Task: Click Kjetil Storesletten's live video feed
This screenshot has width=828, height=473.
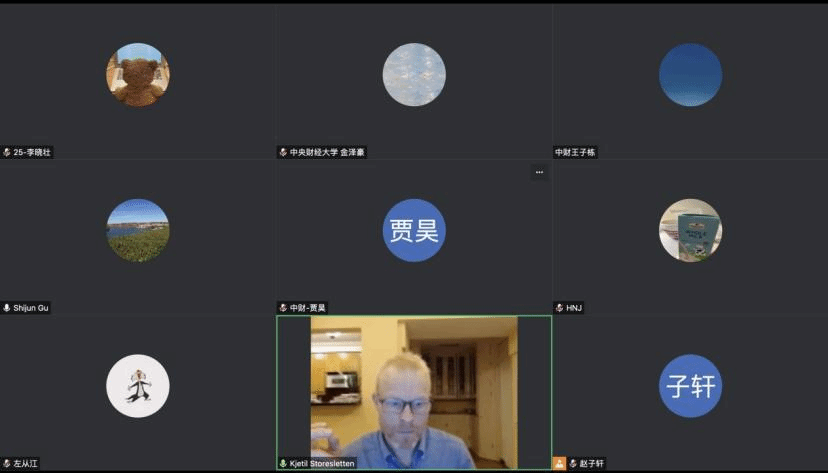Action: coord(414,390)
